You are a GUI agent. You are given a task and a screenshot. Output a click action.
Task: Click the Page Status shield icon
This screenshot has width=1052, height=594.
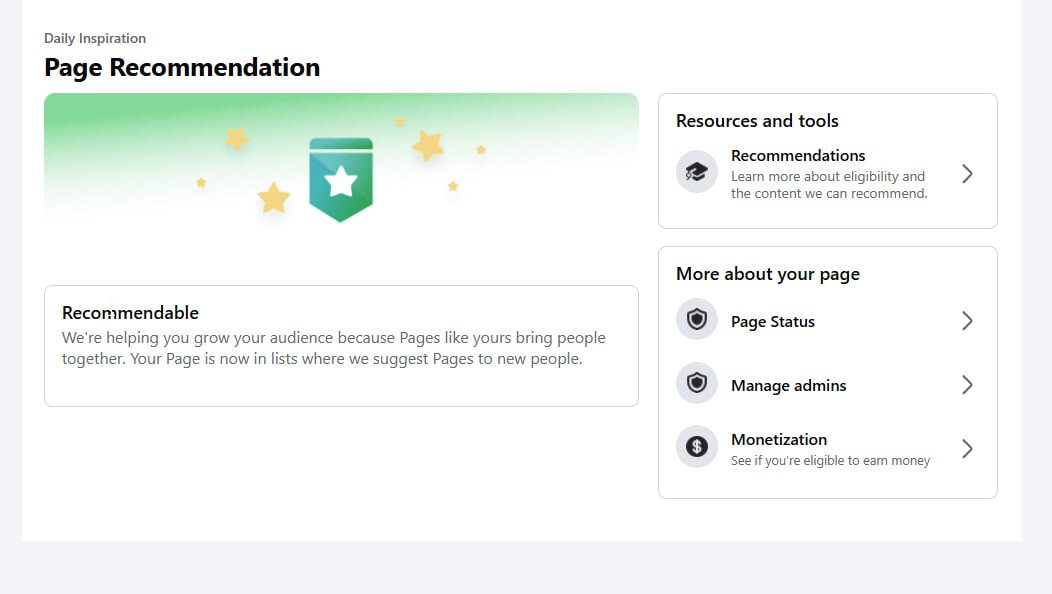[696, 319]
